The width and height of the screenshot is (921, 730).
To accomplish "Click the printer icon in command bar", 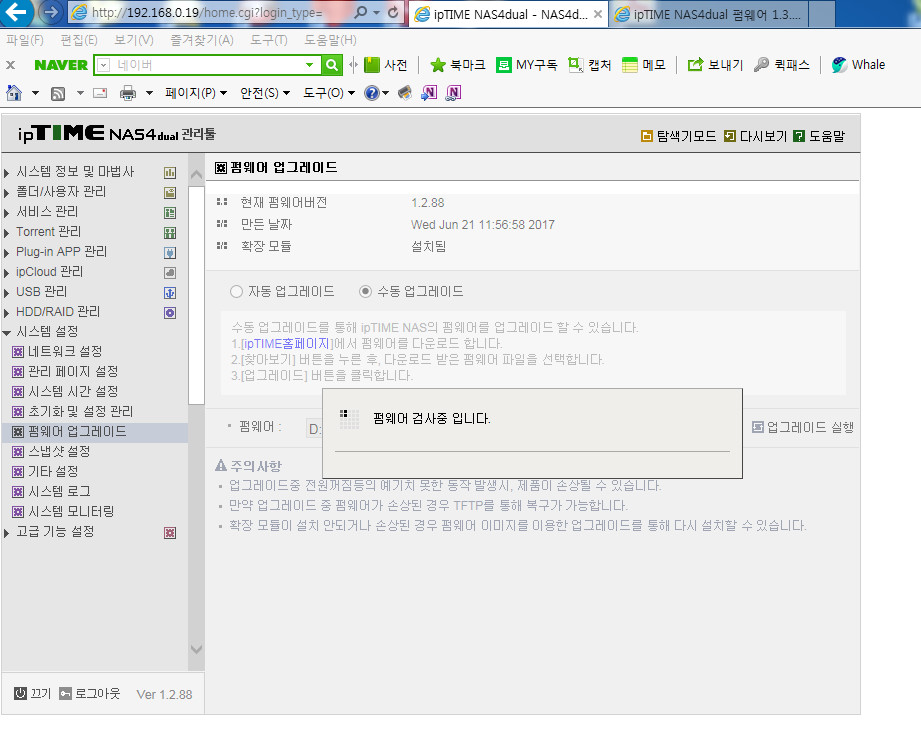I will click(127, 93).
